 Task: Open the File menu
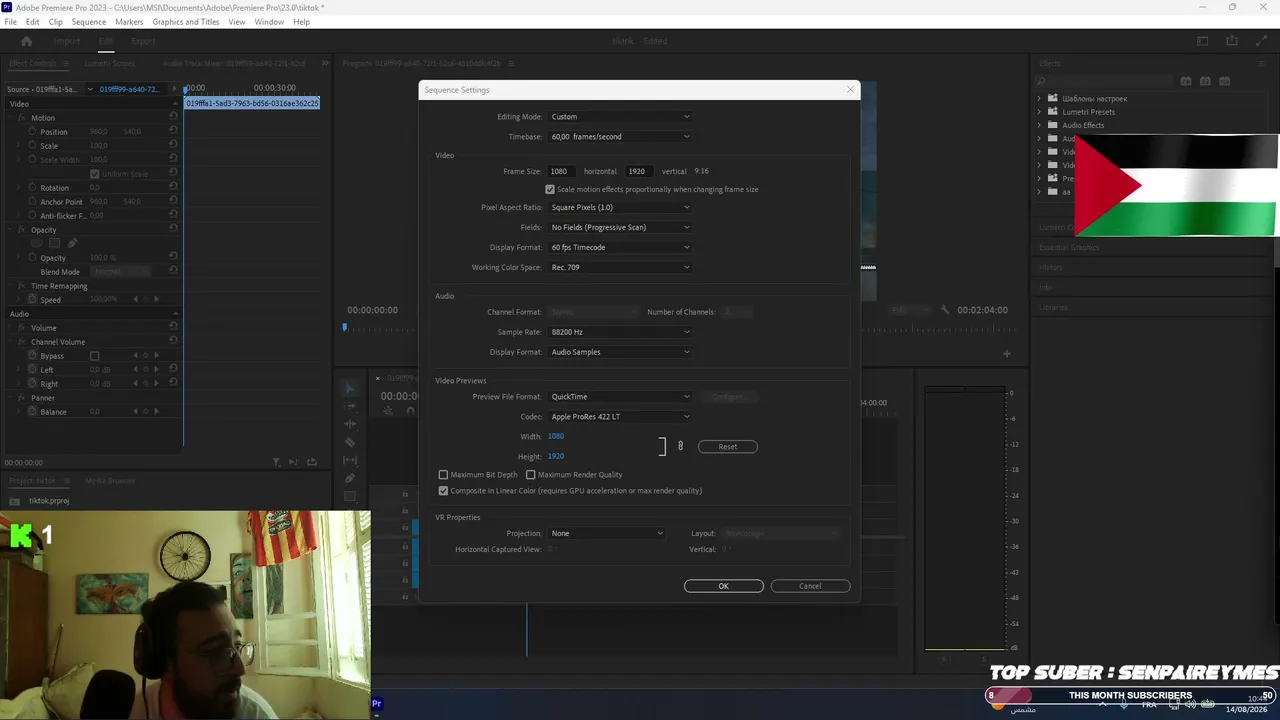10,22
